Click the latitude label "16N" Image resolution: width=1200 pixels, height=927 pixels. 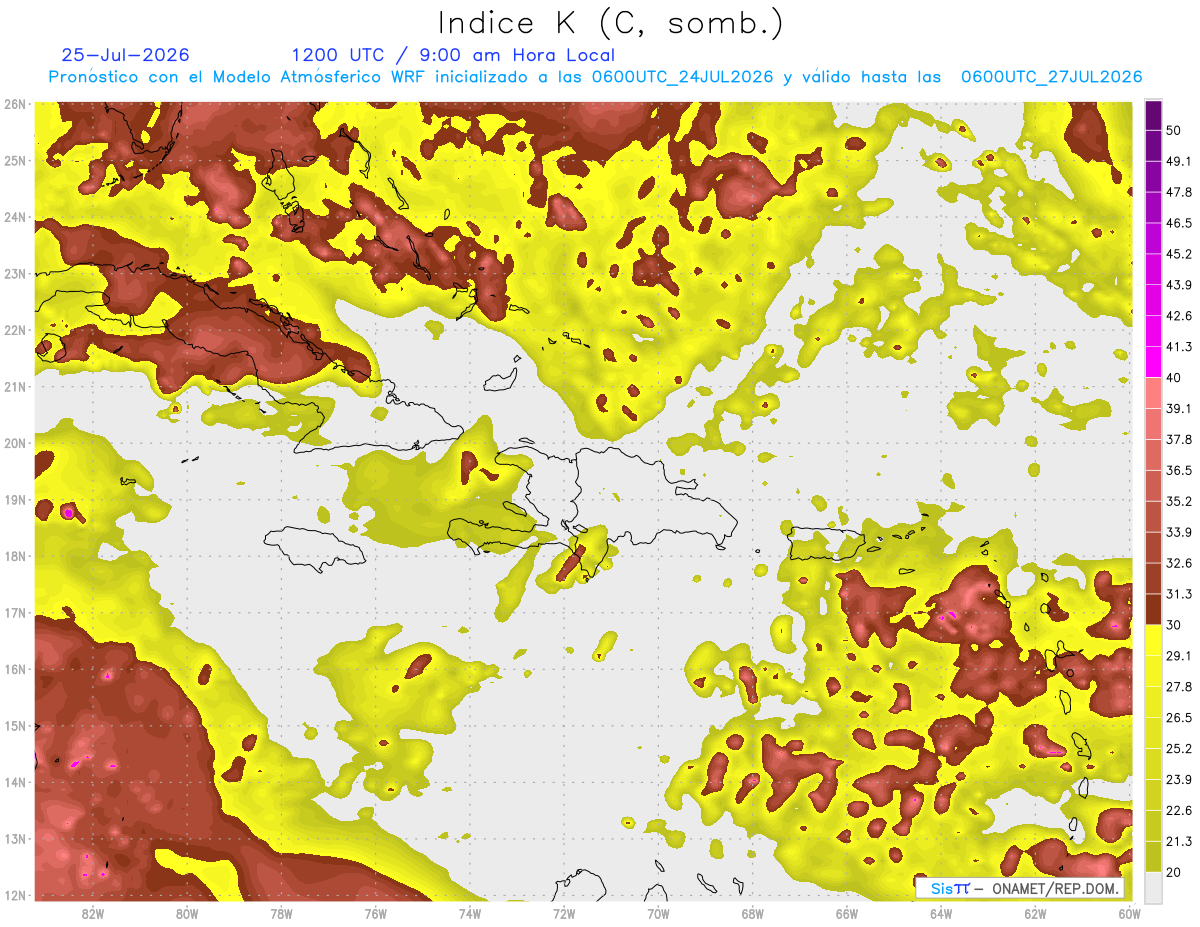coord(15,669)
